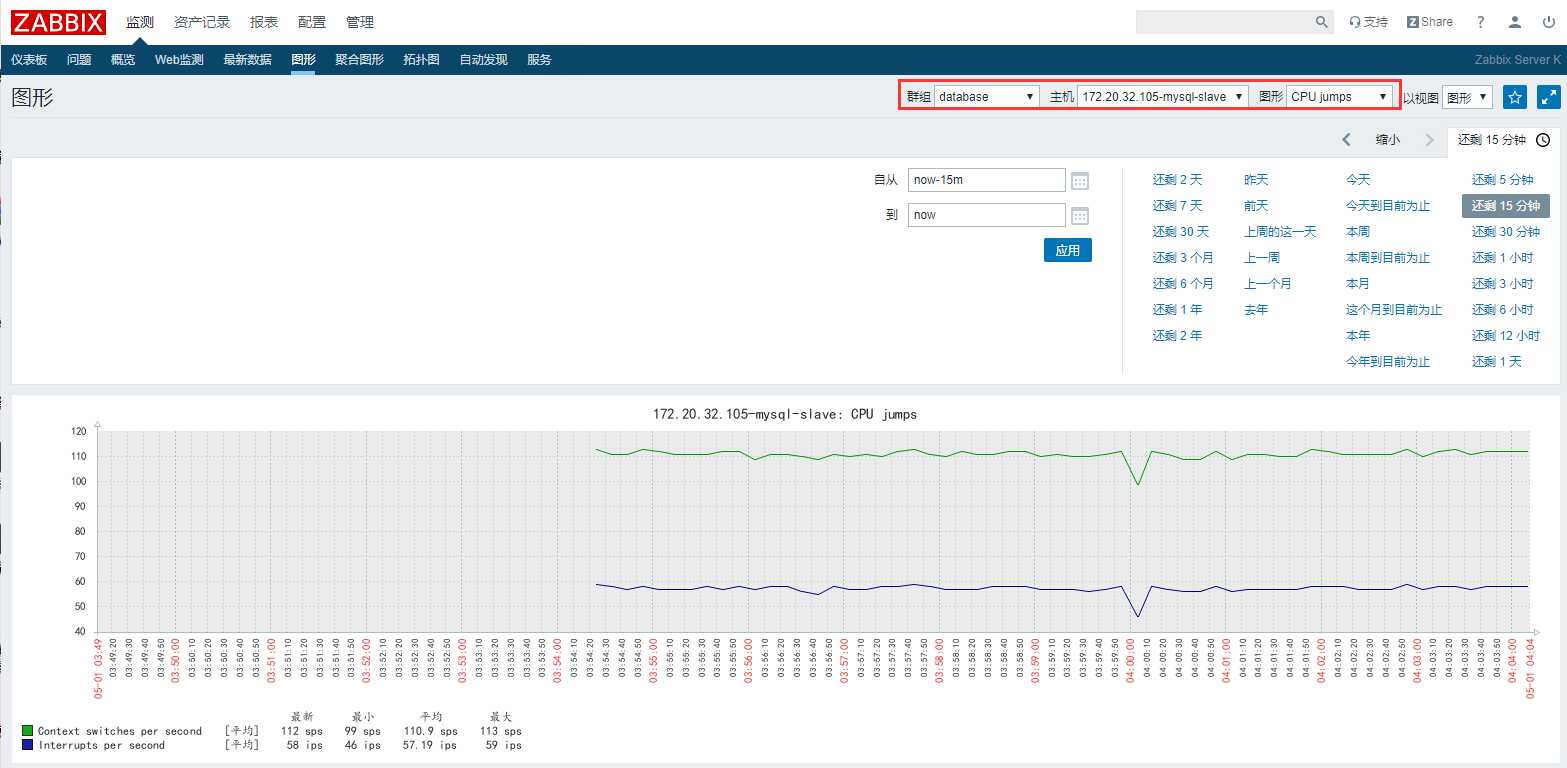Click the 04:00:00 time axis label
The image size is (1567, 768).
[x=1132, y=660]
